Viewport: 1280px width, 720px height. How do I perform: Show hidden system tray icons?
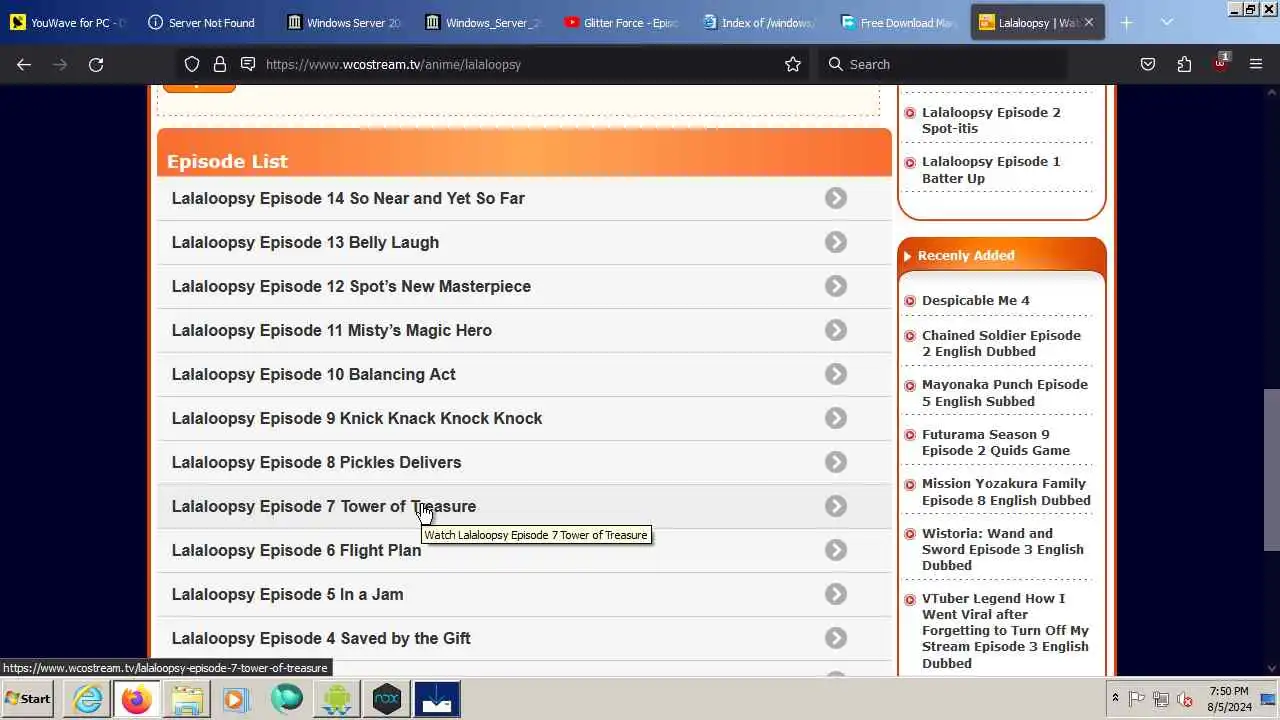tap(1115, 699)
